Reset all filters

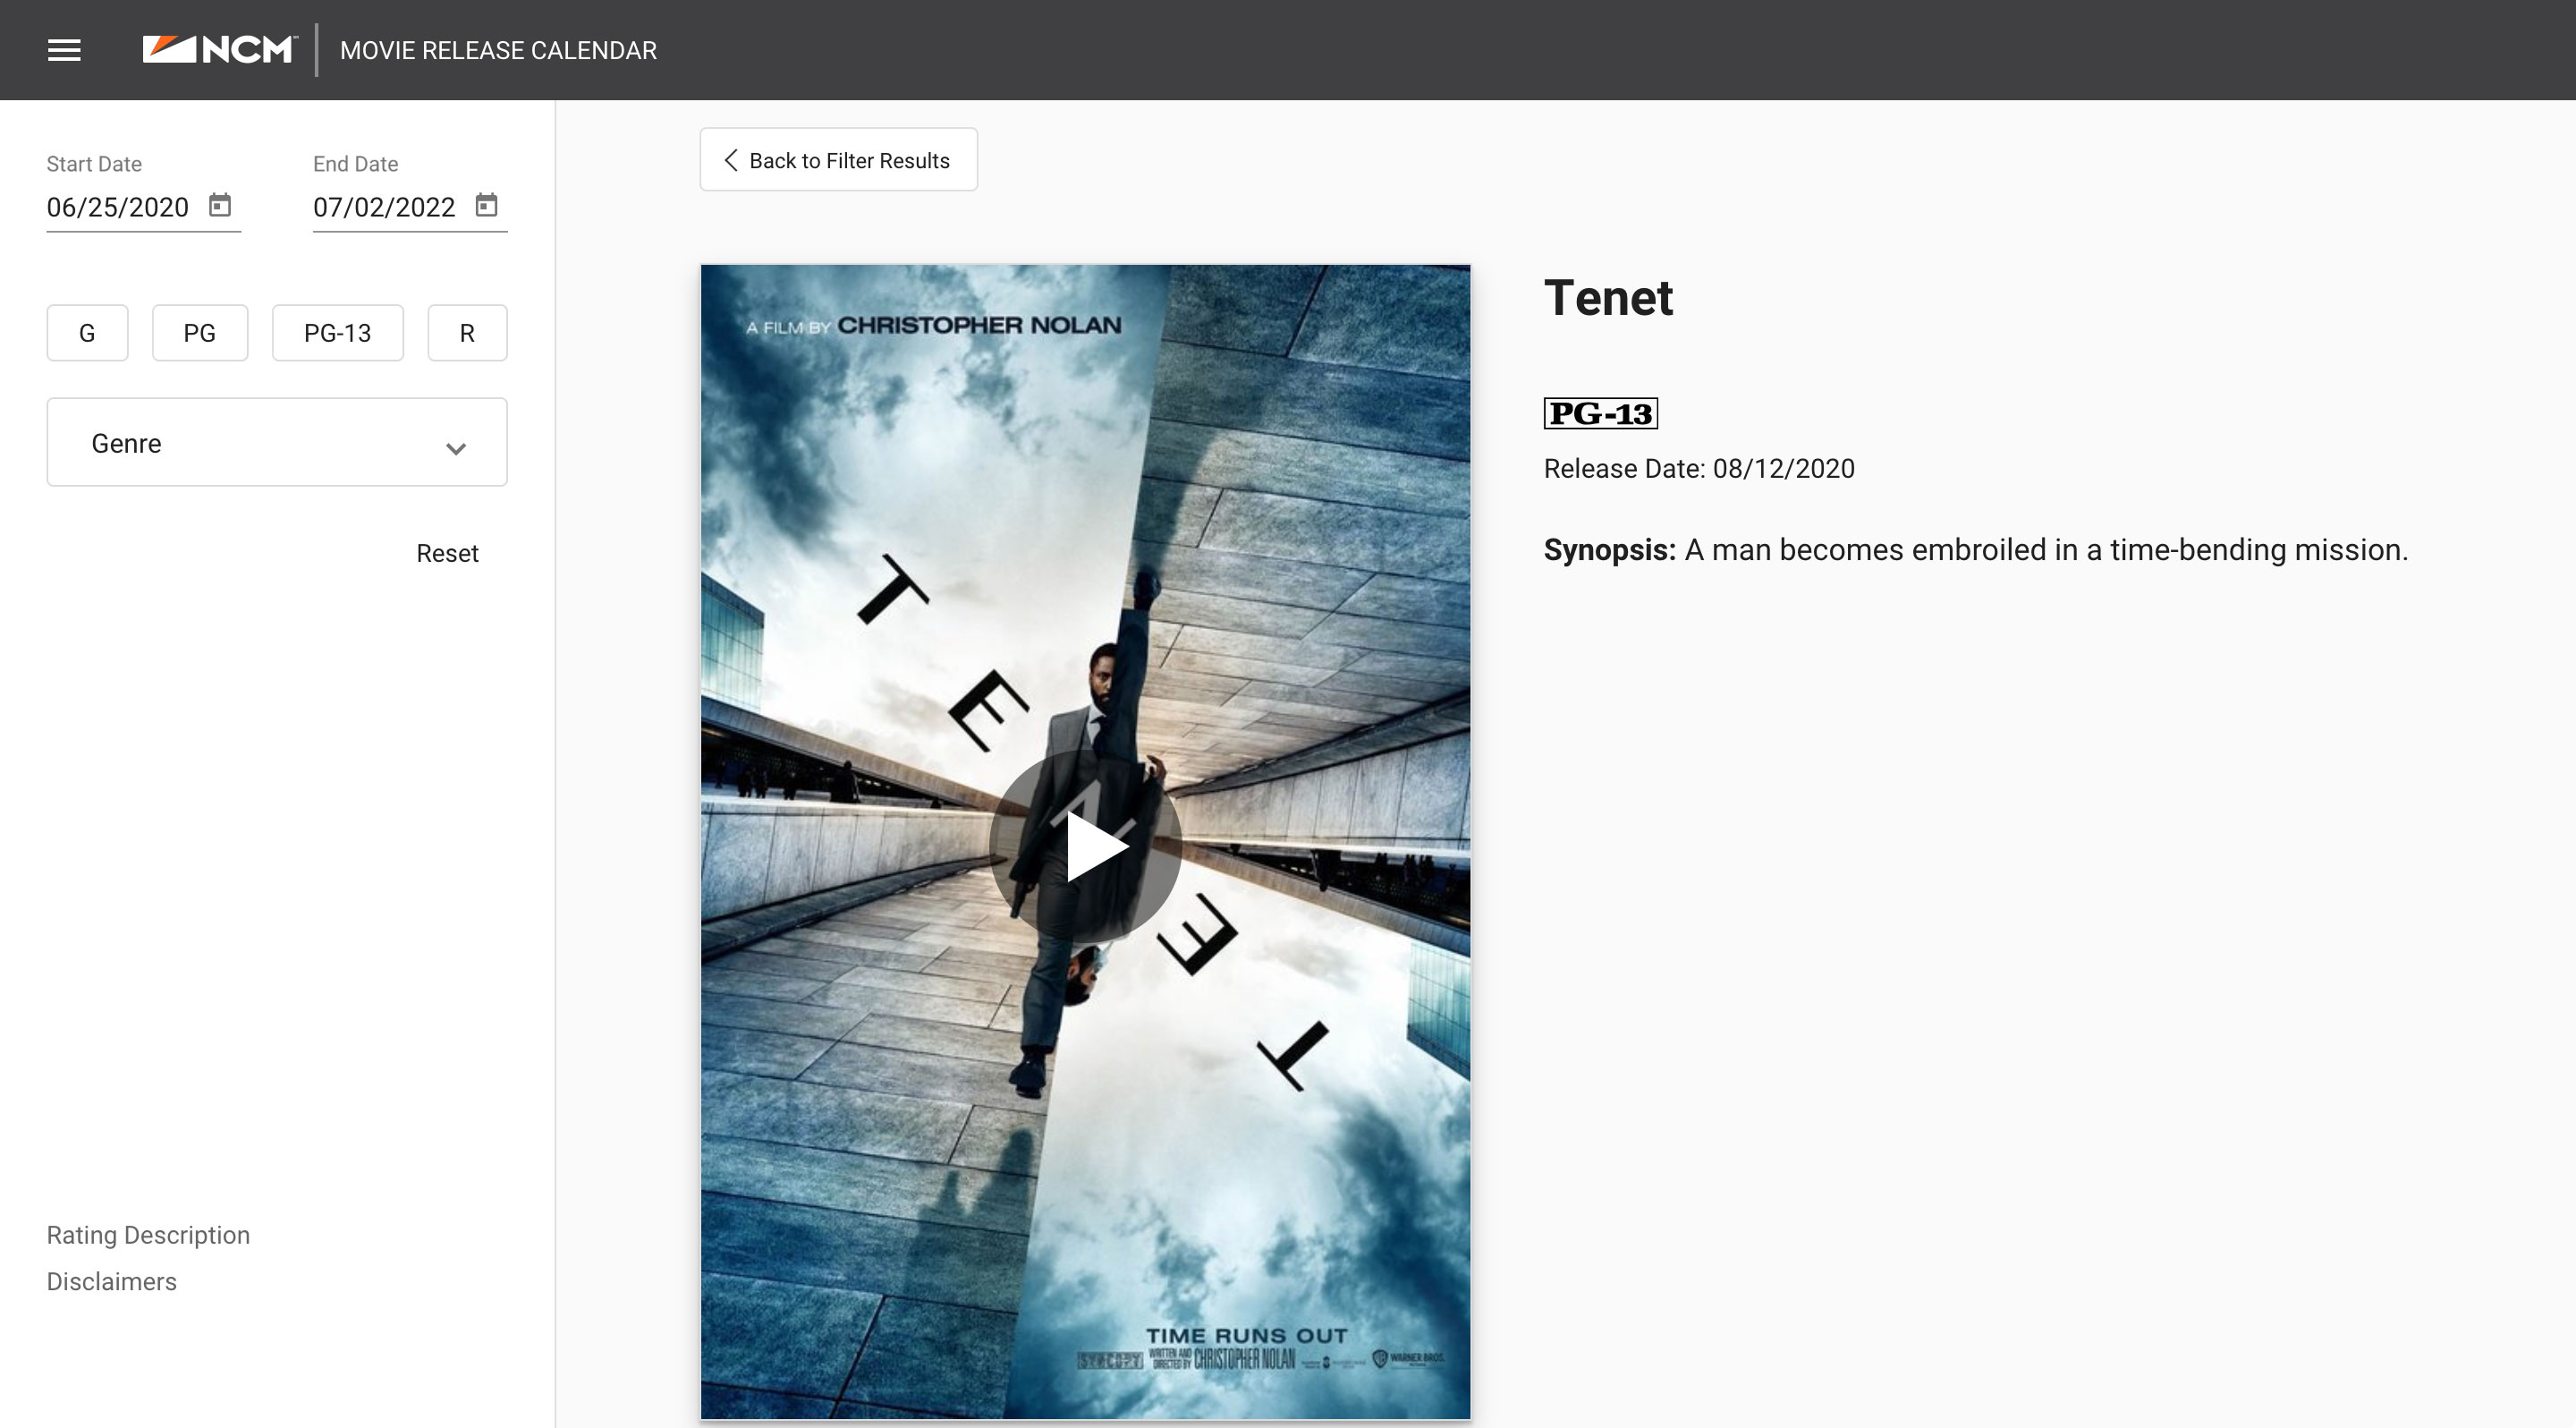[x=447, y=553]
